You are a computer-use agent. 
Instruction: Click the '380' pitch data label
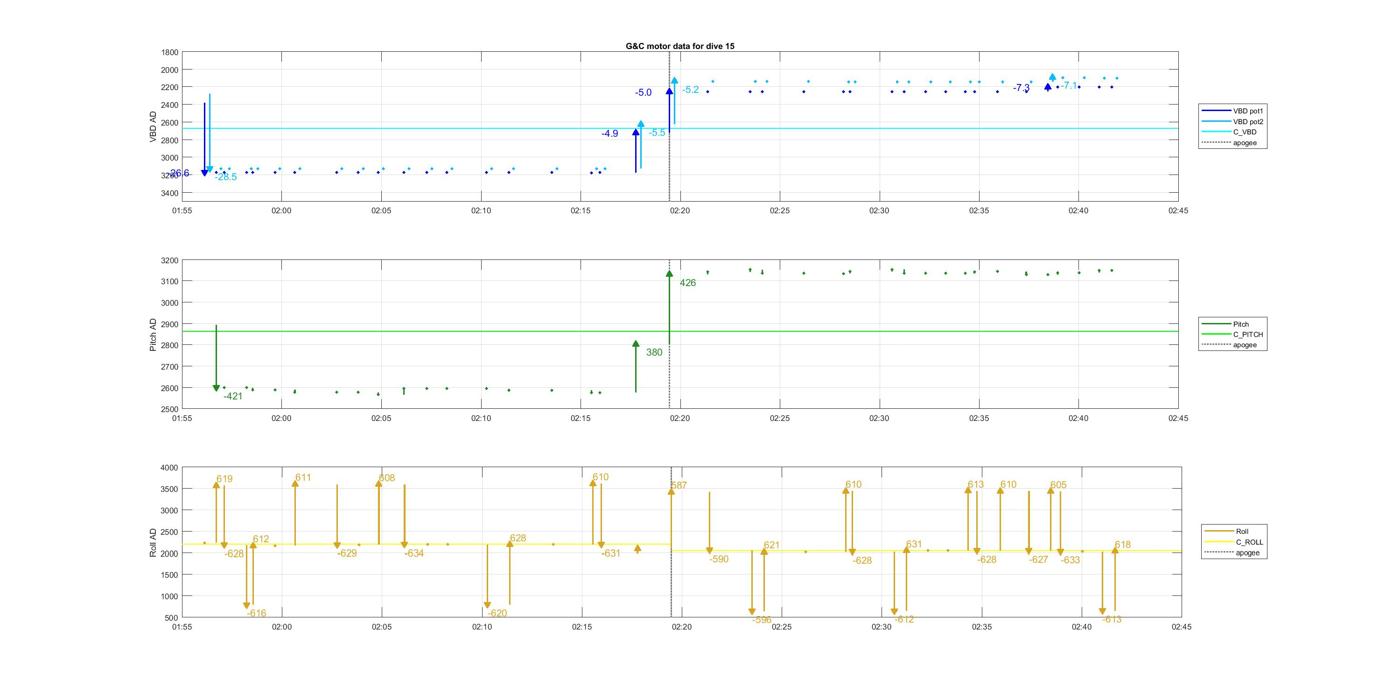click(x=654, y=352)
